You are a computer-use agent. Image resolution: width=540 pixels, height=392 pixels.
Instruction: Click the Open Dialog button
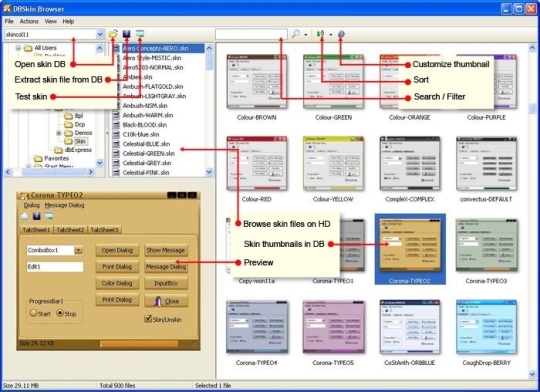[117, 250]
